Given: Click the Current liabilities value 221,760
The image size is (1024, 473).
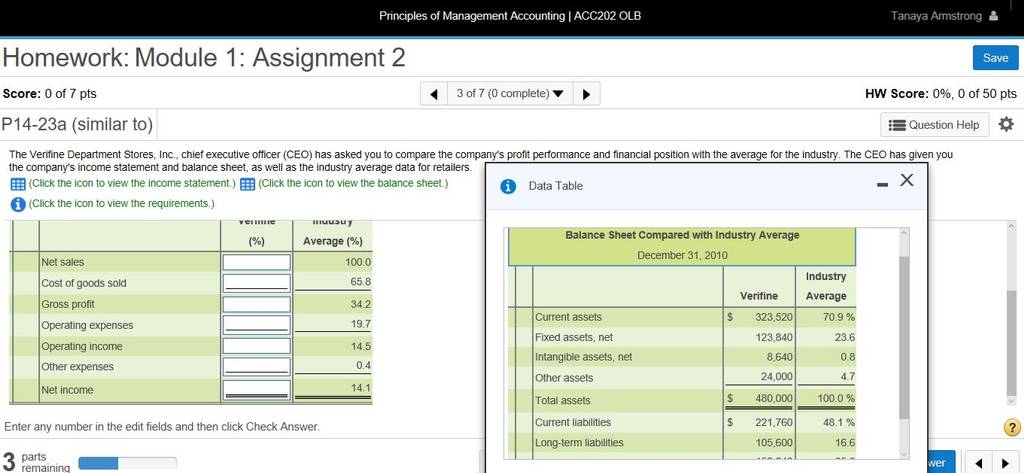Looking at the screenshot, I should 773,422.
